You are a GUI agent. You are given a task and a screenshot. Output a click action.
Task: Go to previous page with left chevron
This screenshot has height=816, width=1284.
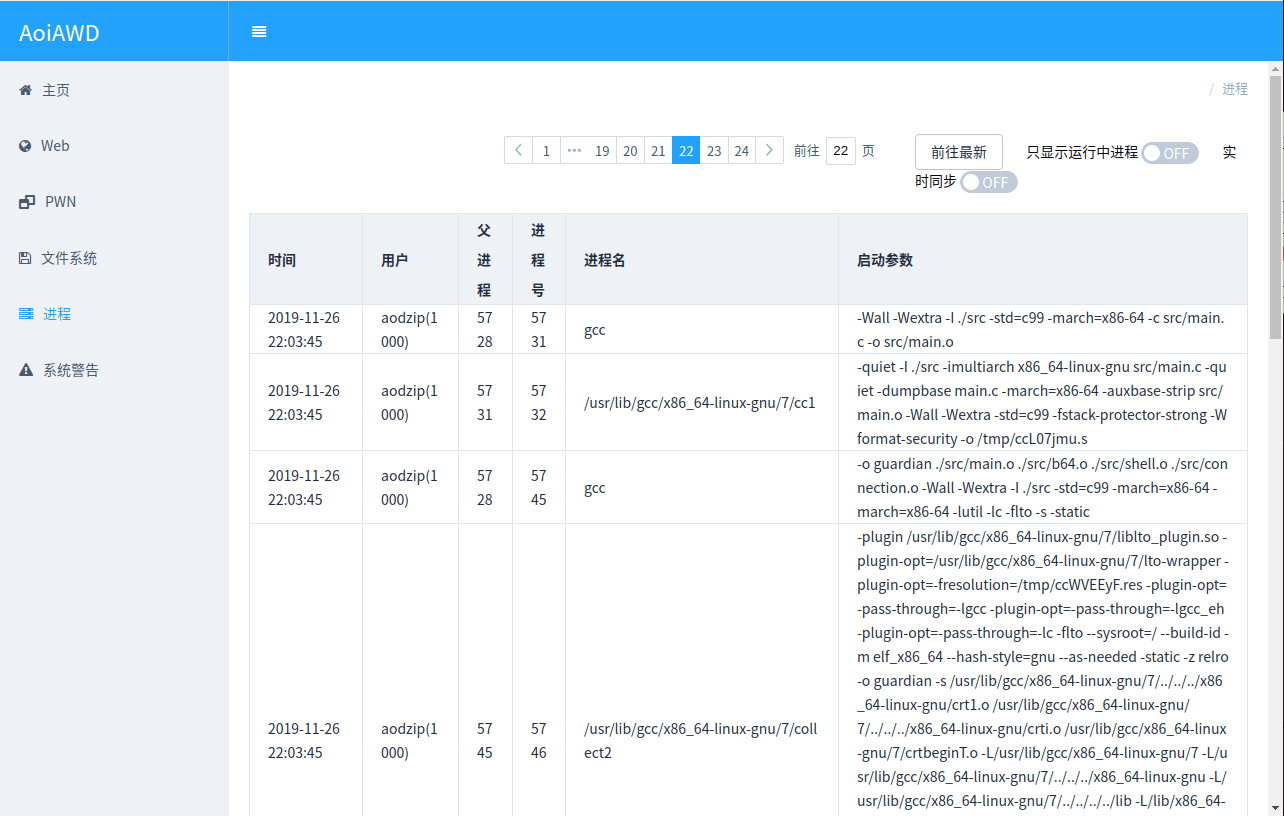click(518, 151)
